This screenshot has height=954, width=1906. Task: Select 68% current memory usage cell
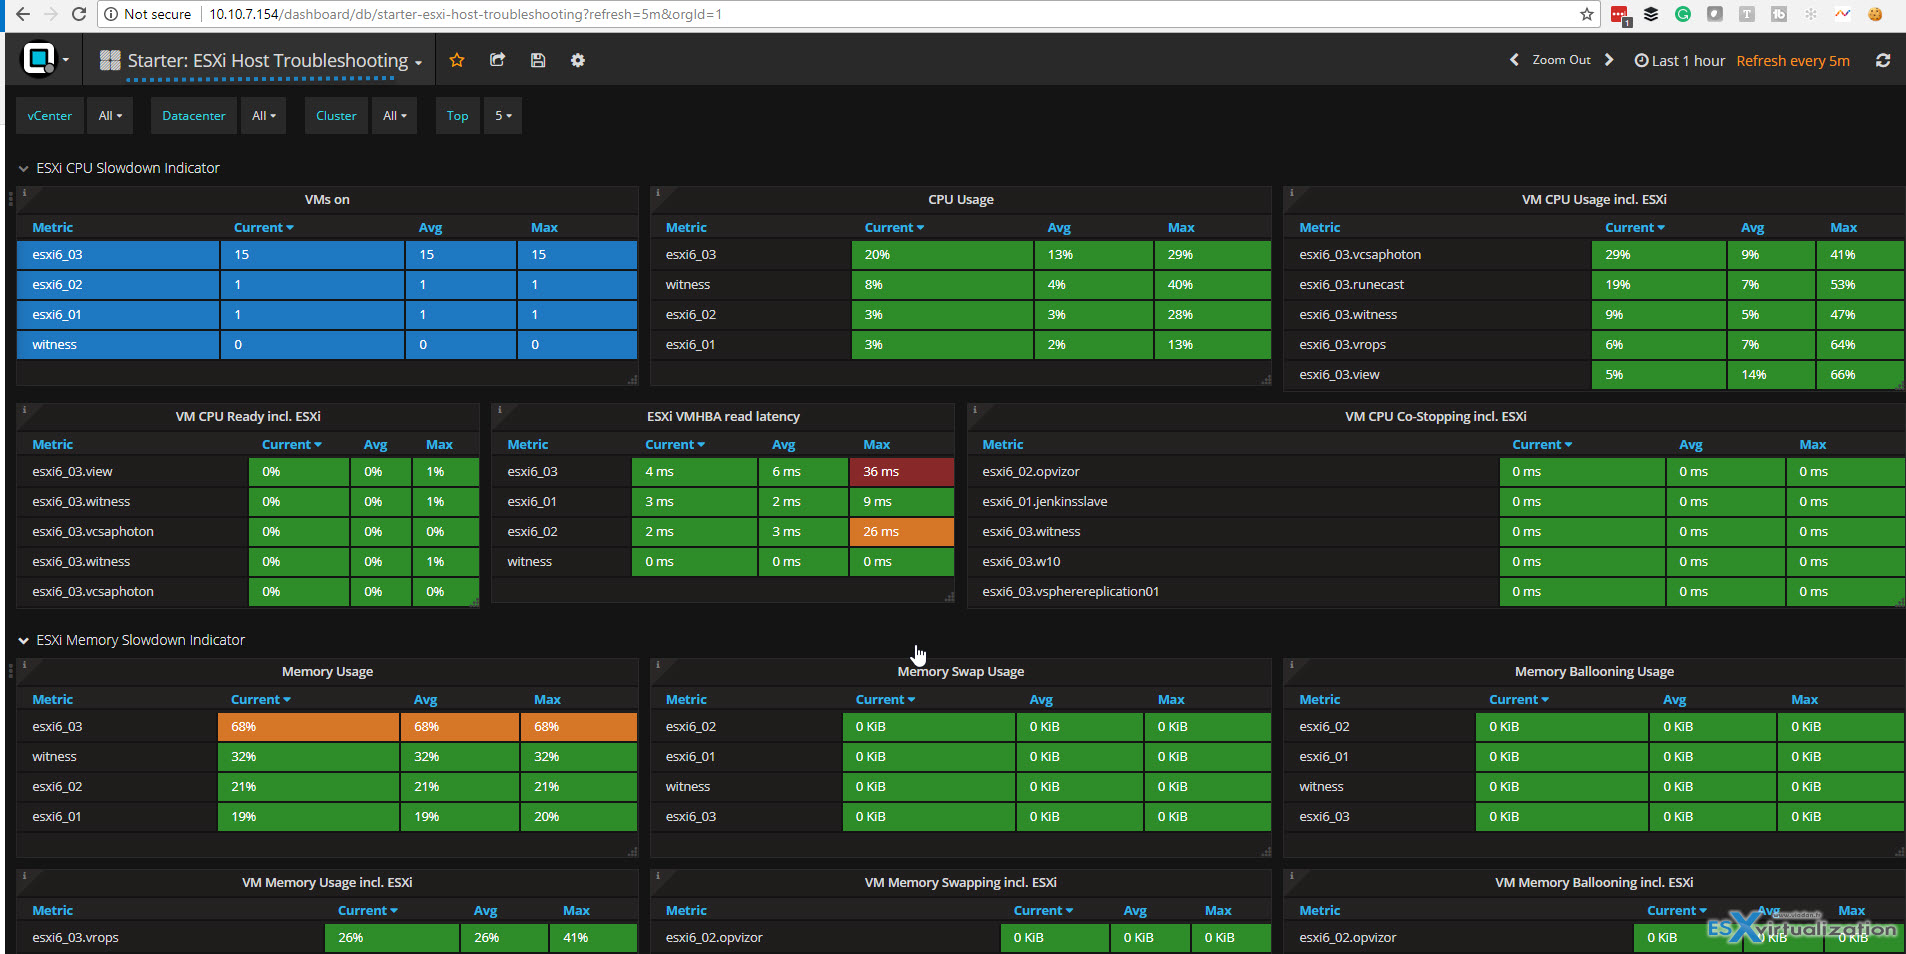click(x=308, y=727)
